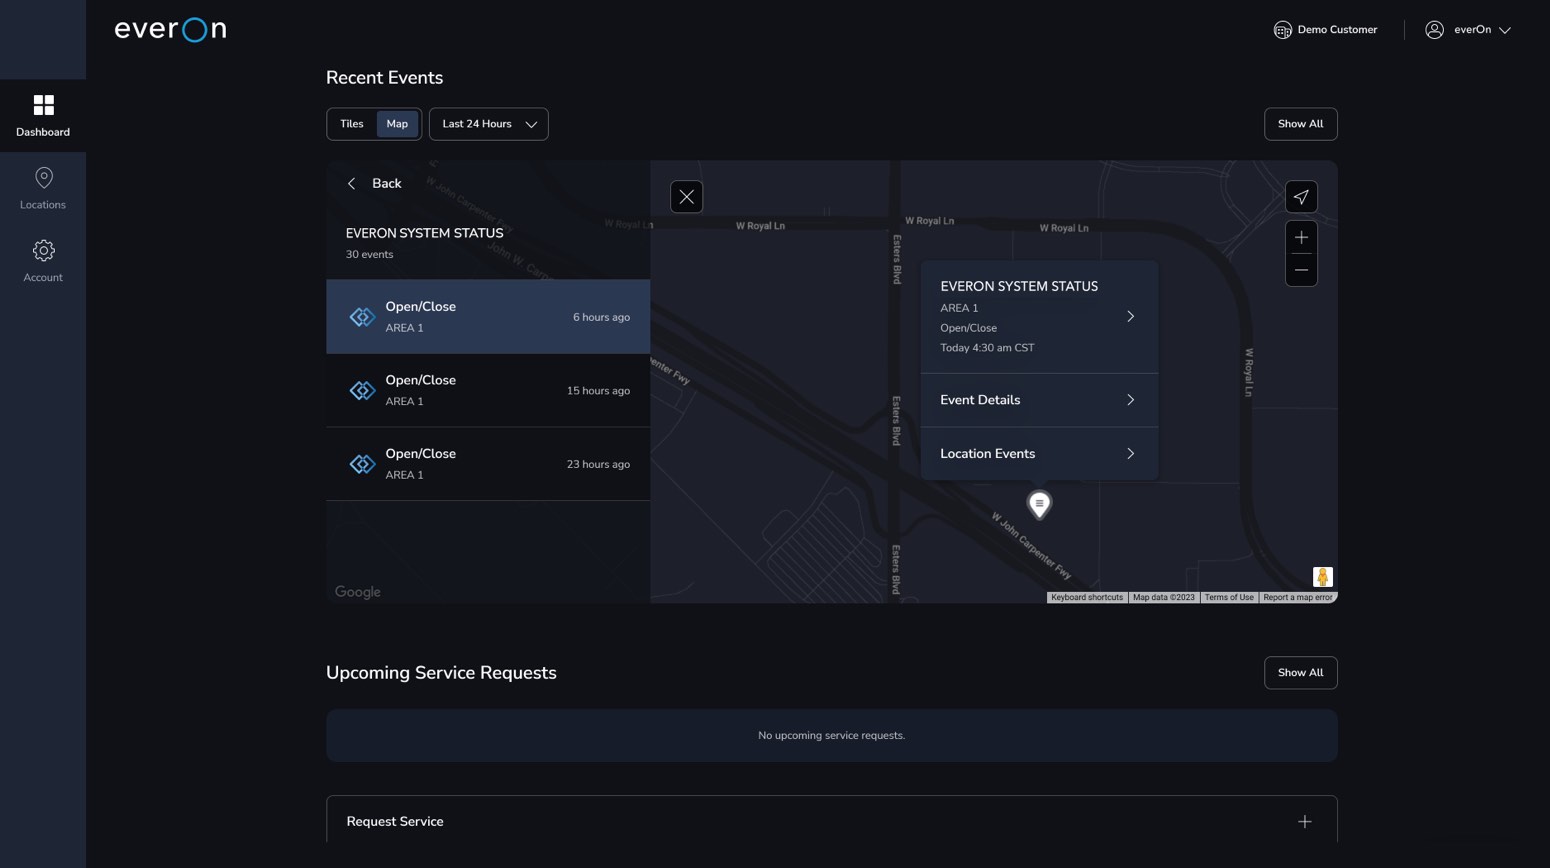Click Event Details label text
This screenshot has width=1550, height=868.
coord(980,400)
